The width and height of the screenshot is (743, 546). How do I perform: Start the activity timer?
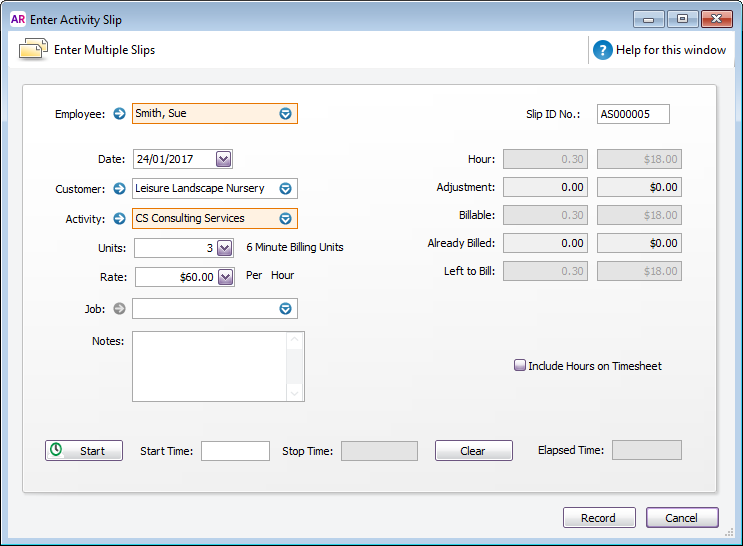click(x=84, y=451)
